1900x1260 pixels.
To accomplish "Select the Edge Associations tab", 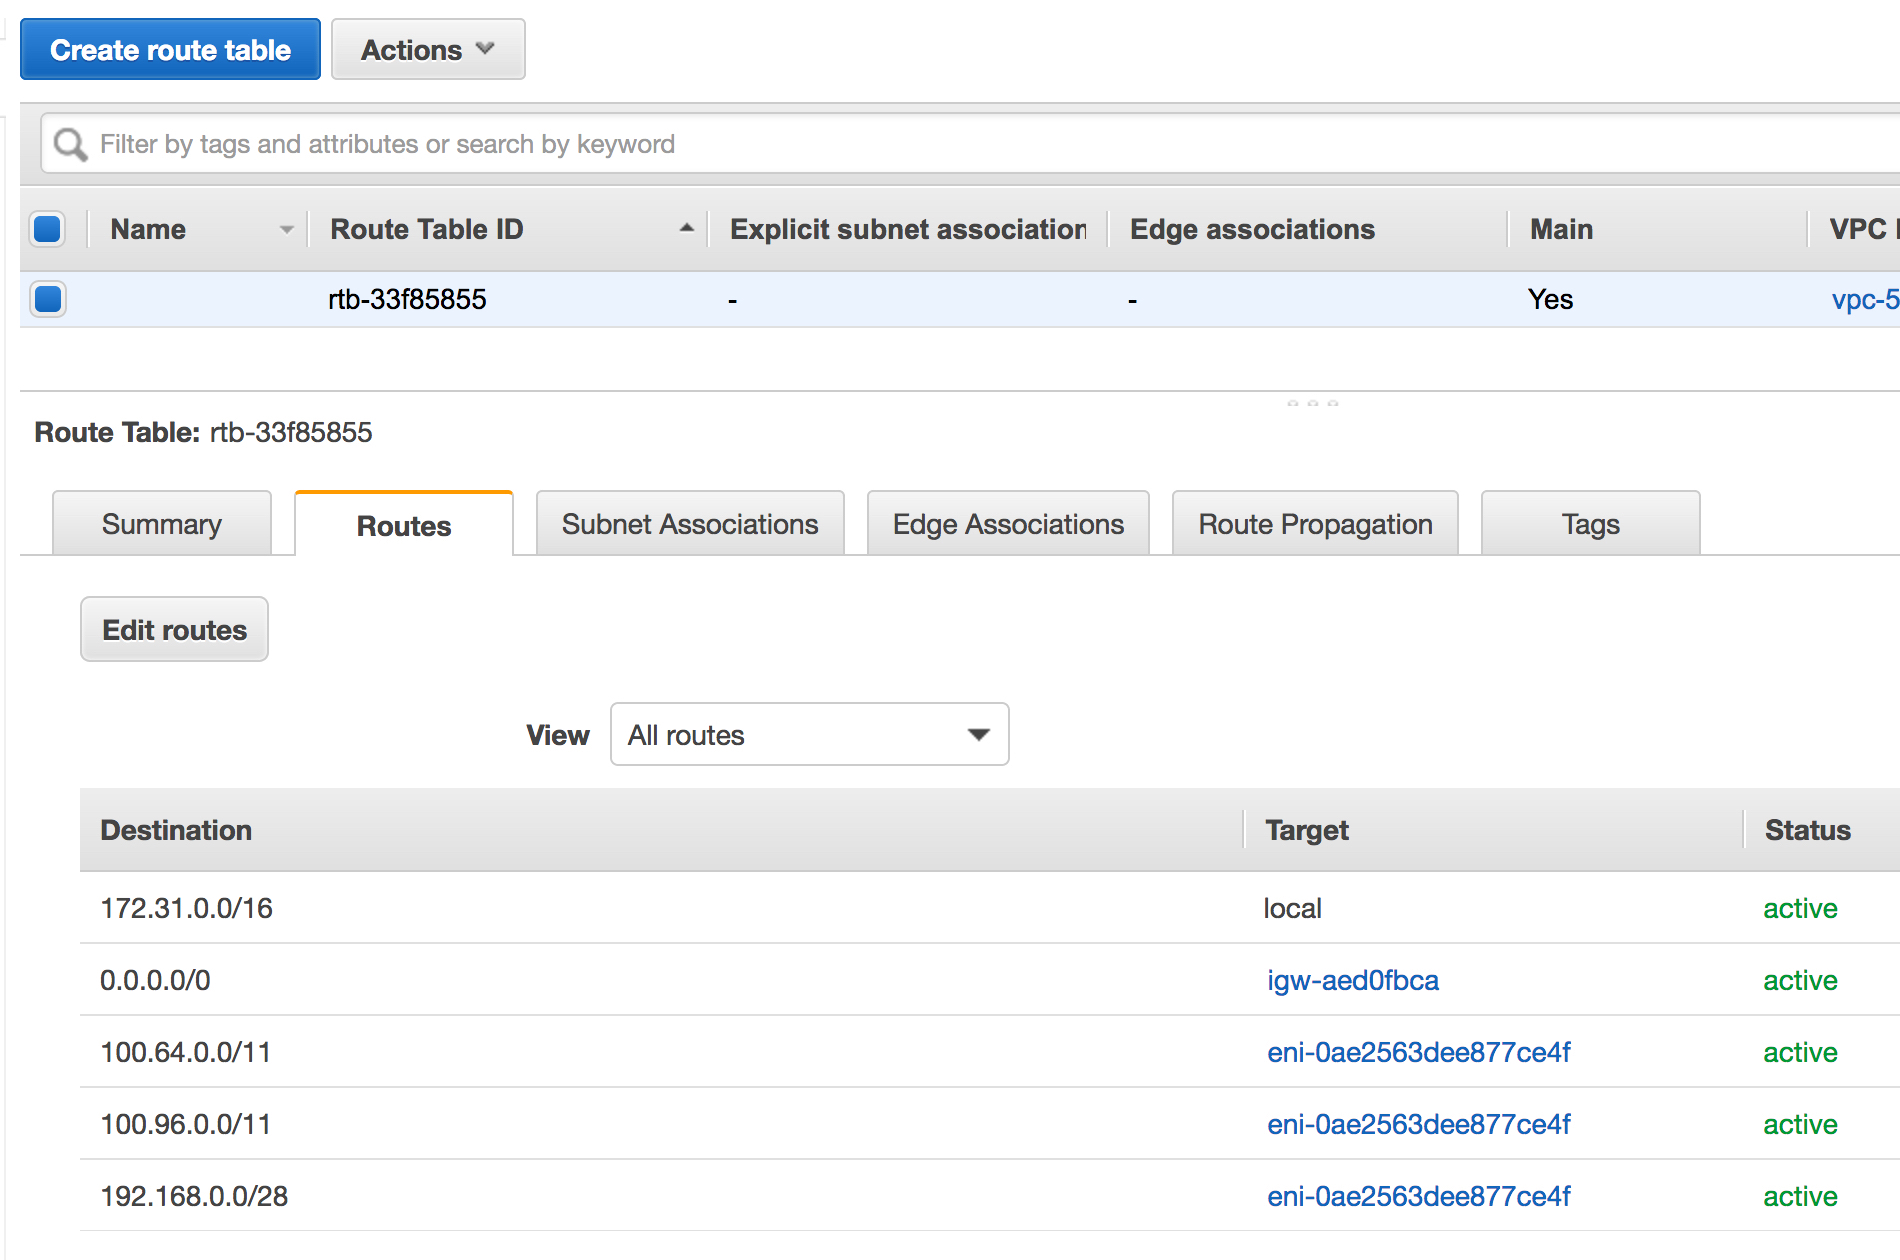I will [1008, 524].
